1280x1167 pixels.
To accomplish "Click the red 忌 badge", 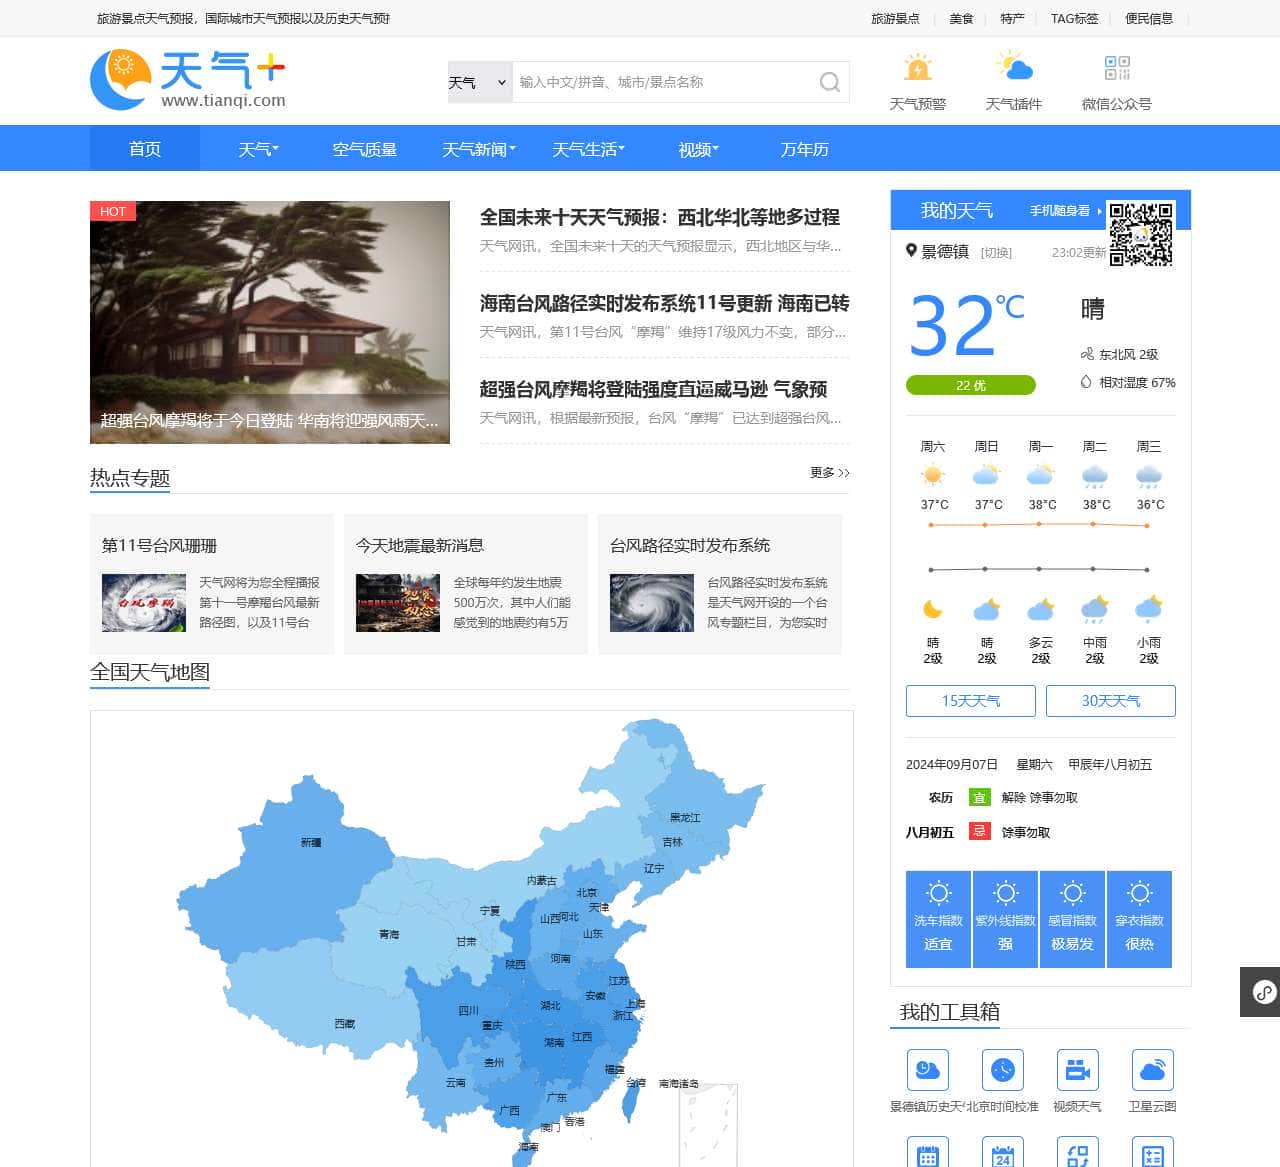I will (979, 832).
